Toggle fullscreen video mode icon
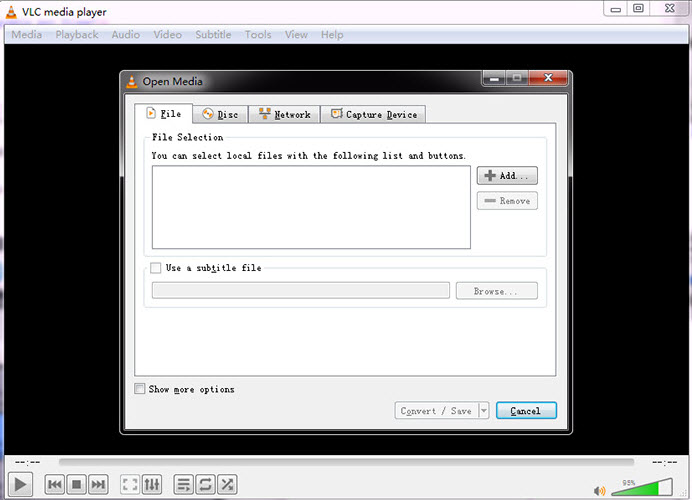Screen dimensions: 692x500 (x=130, y=485)
